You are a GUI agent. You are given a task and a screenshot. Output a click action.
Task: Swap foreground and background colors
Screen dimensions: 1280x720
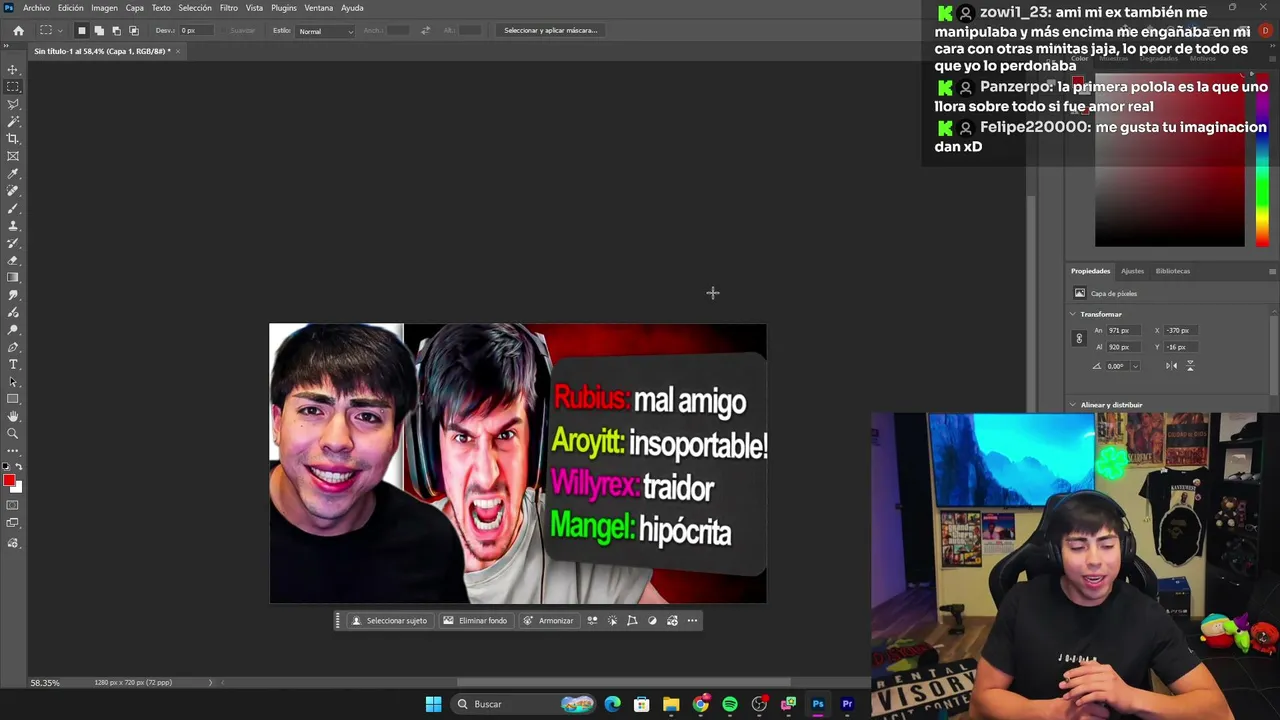[18, 467]
